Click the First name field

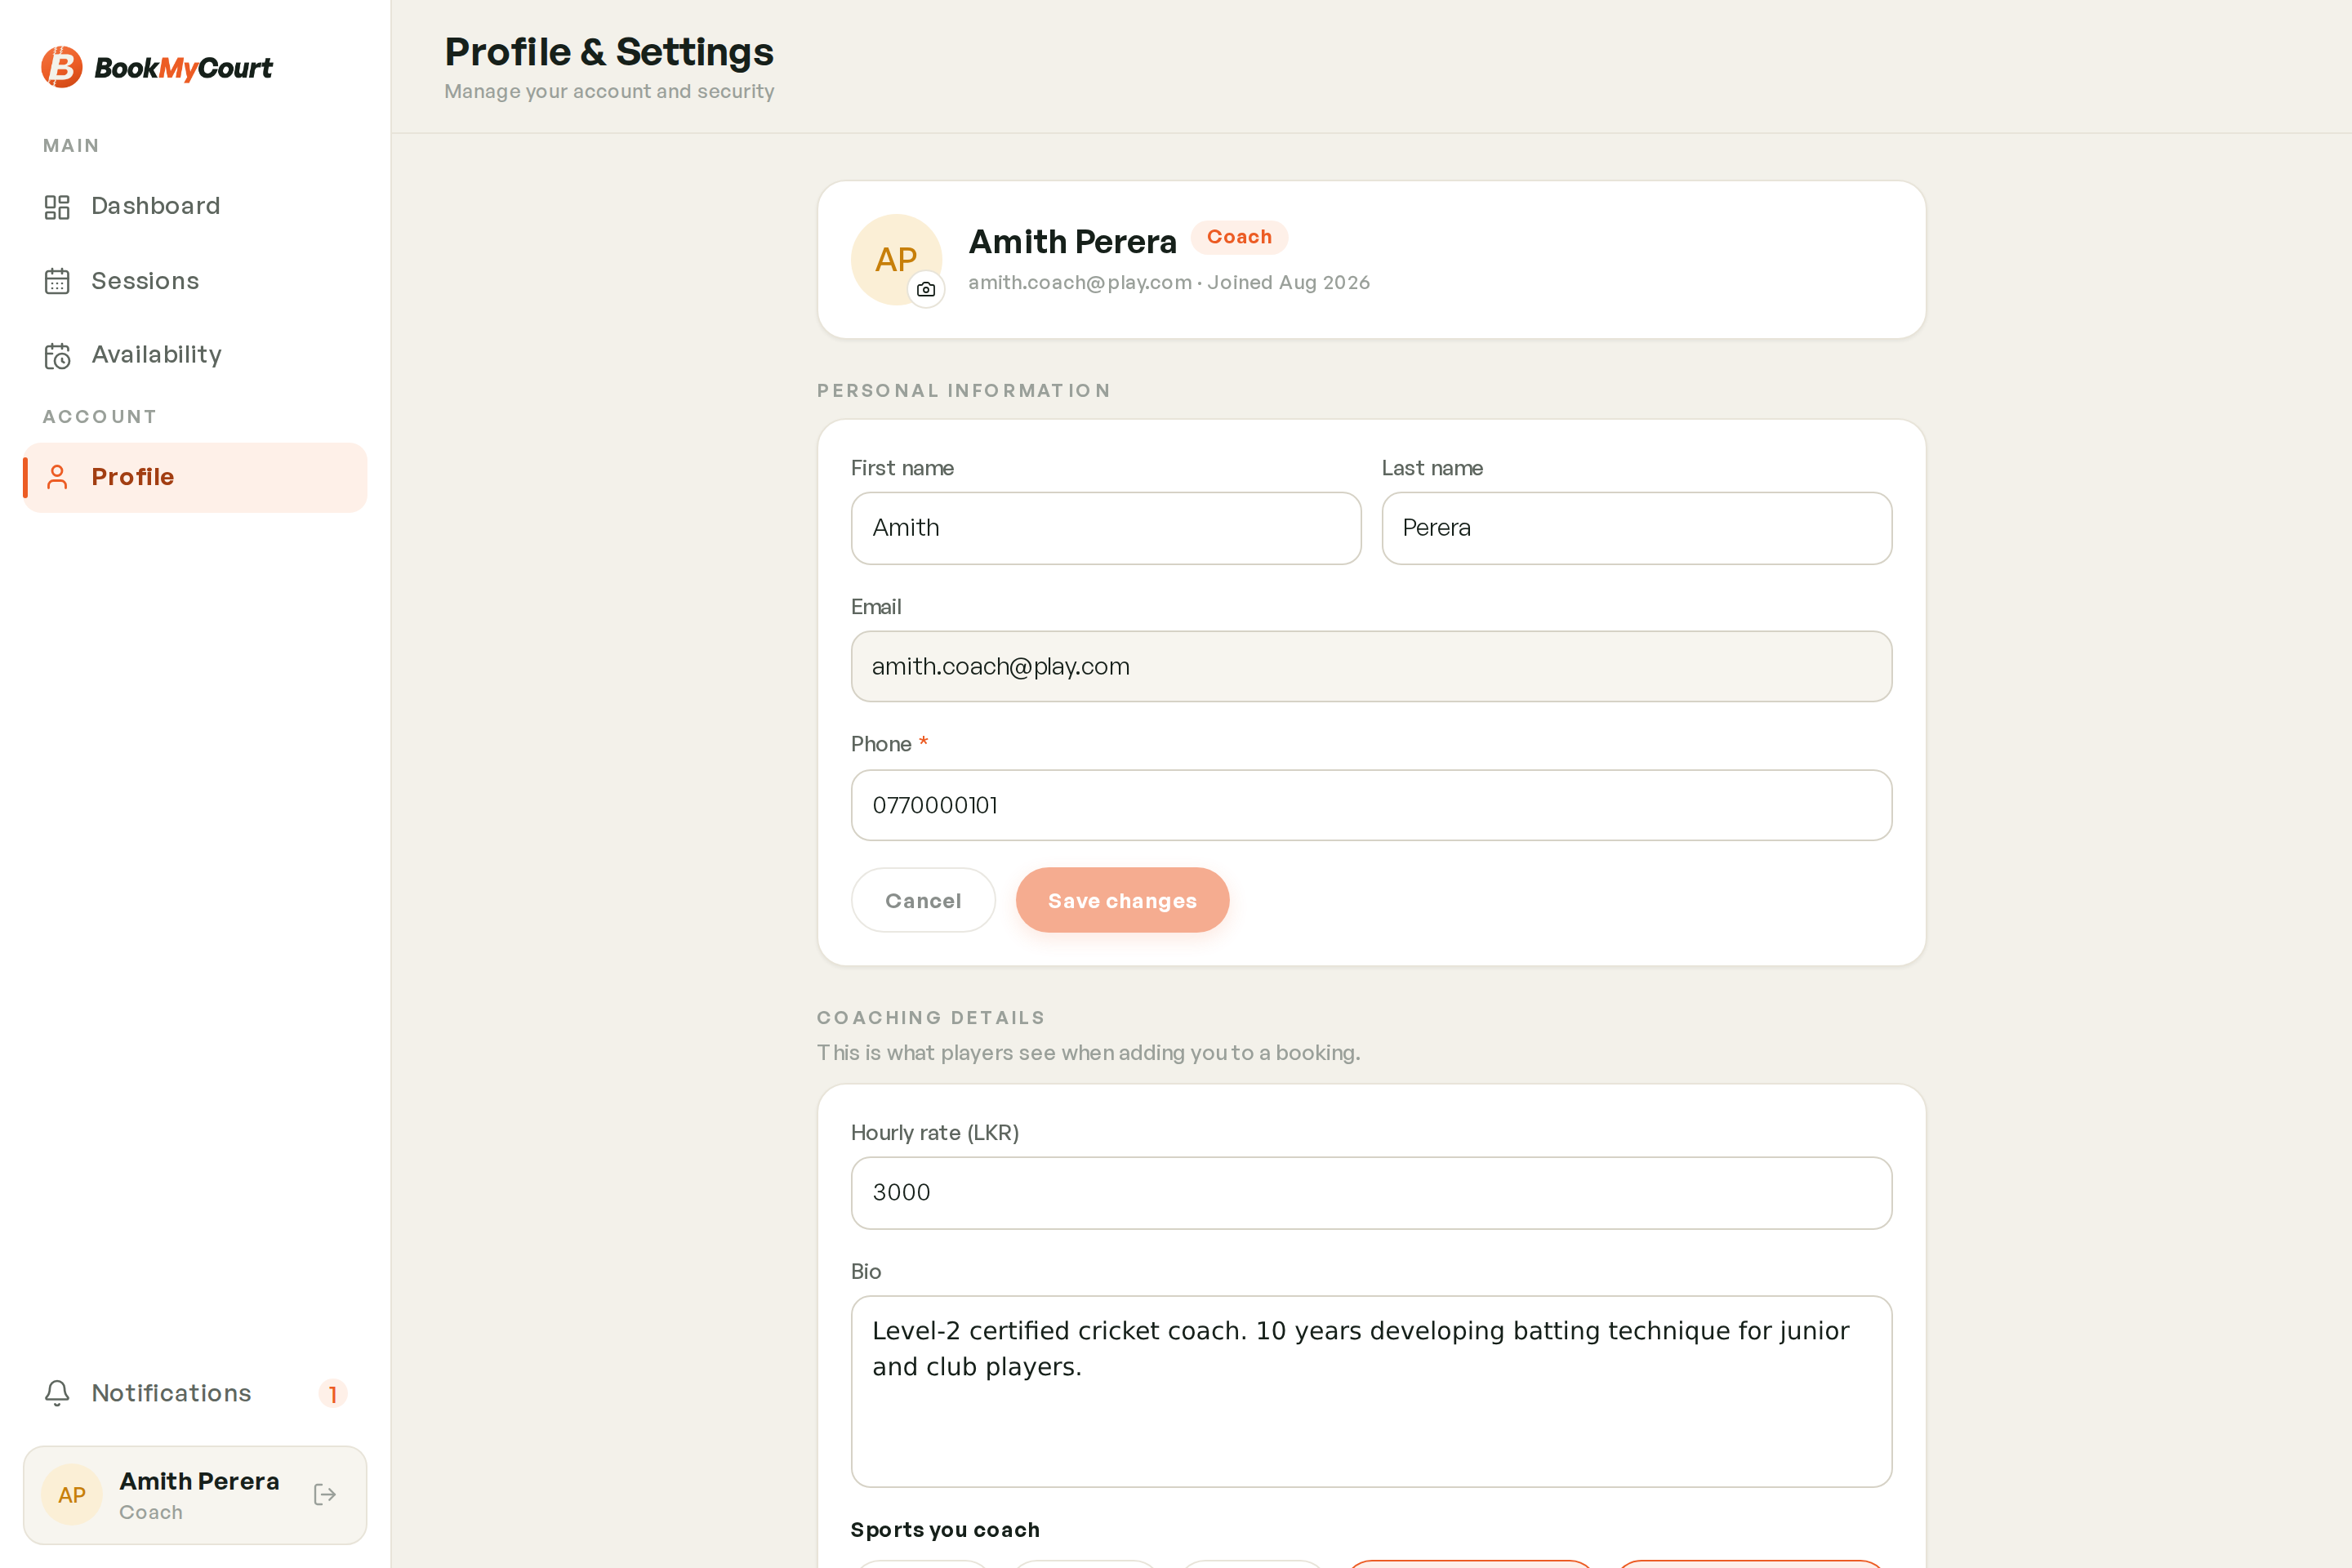click(1106, 528)
